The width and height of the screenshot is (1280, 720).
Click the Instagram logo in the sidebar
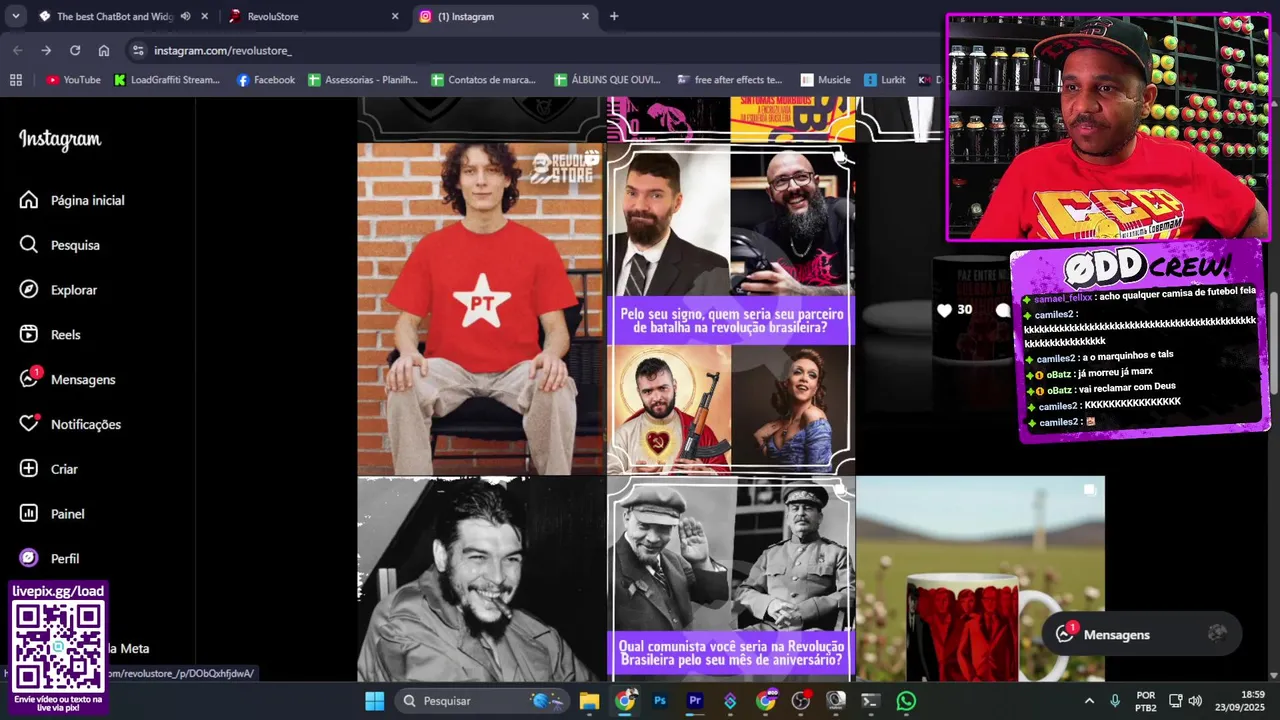pyautogui.click(x=60, y=140)
